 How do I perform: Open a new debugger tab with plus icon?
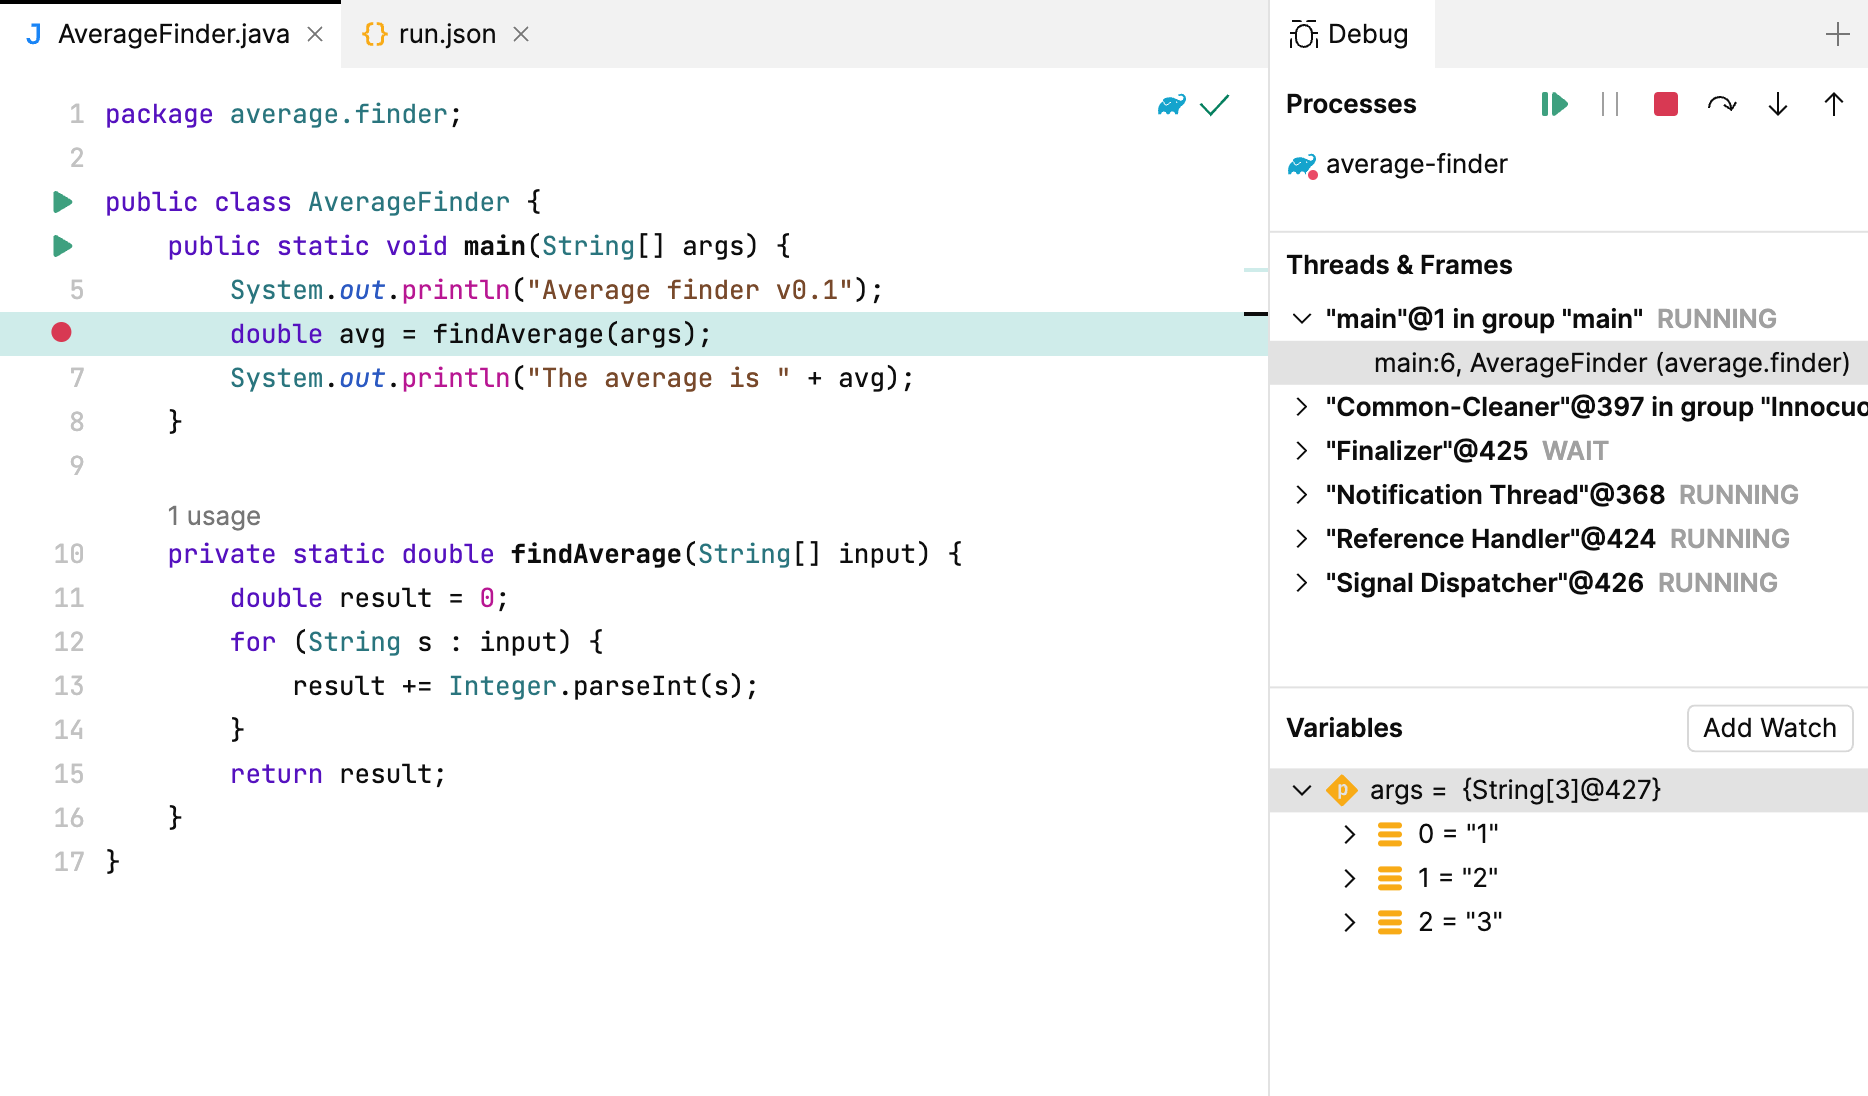(1838, 33)
